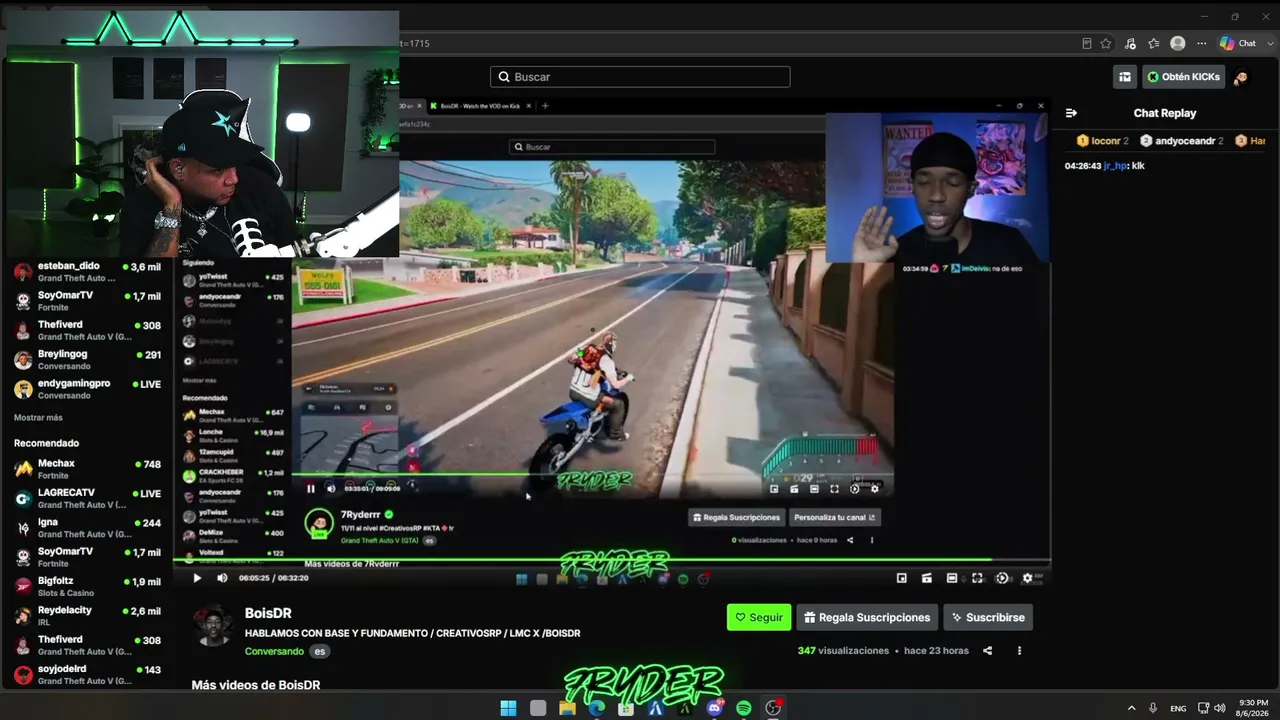
Task: Follow BoisDR with the Seguir button
Action: [x=759, y=617]
